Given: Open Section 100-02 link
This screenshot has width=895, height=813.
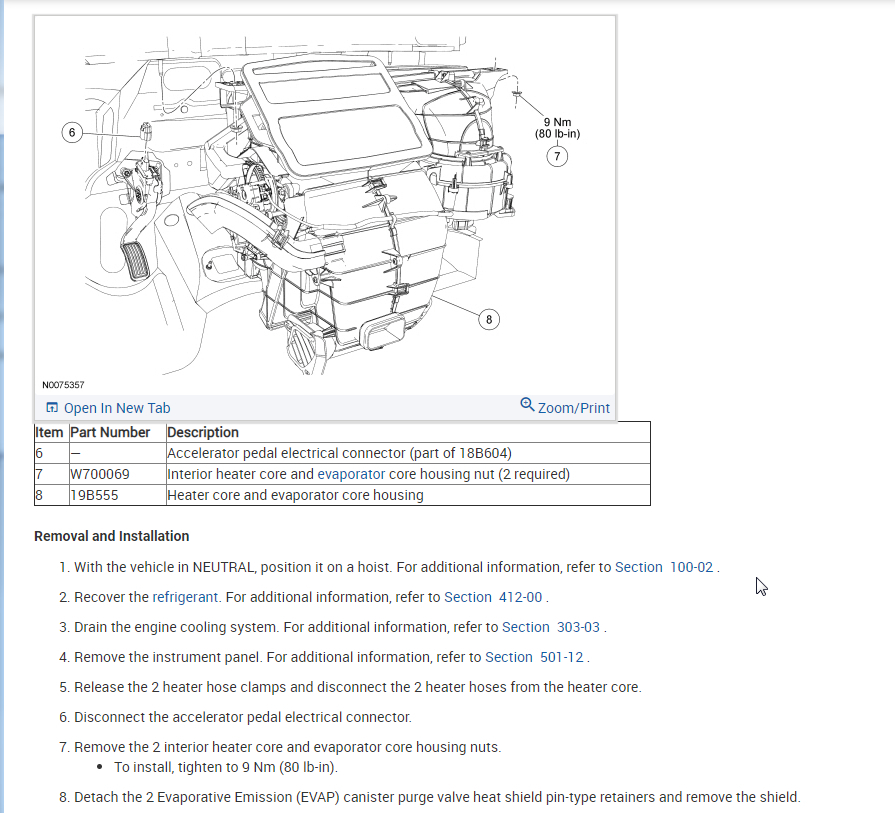Looking at the screenshot, I should point(664,567).
